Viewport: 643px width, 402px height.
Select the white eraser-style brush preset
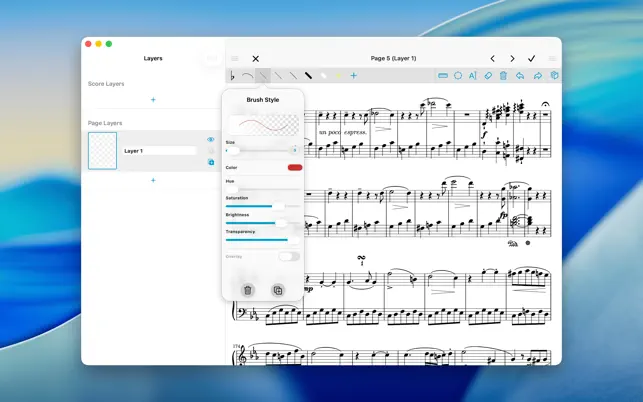(x=323, y=75)
